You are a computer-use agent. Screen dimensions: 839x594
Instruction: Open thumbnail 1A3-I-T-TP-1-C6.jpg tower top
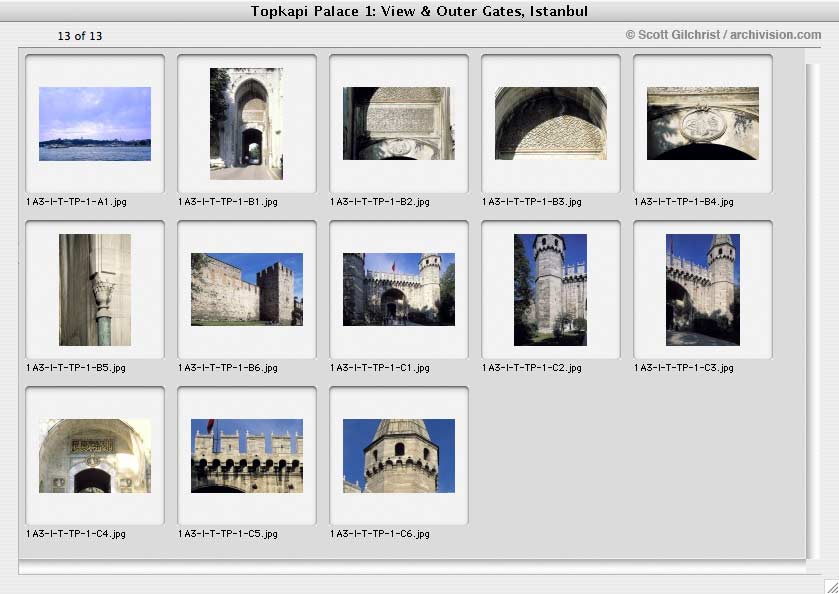[399, 456]
